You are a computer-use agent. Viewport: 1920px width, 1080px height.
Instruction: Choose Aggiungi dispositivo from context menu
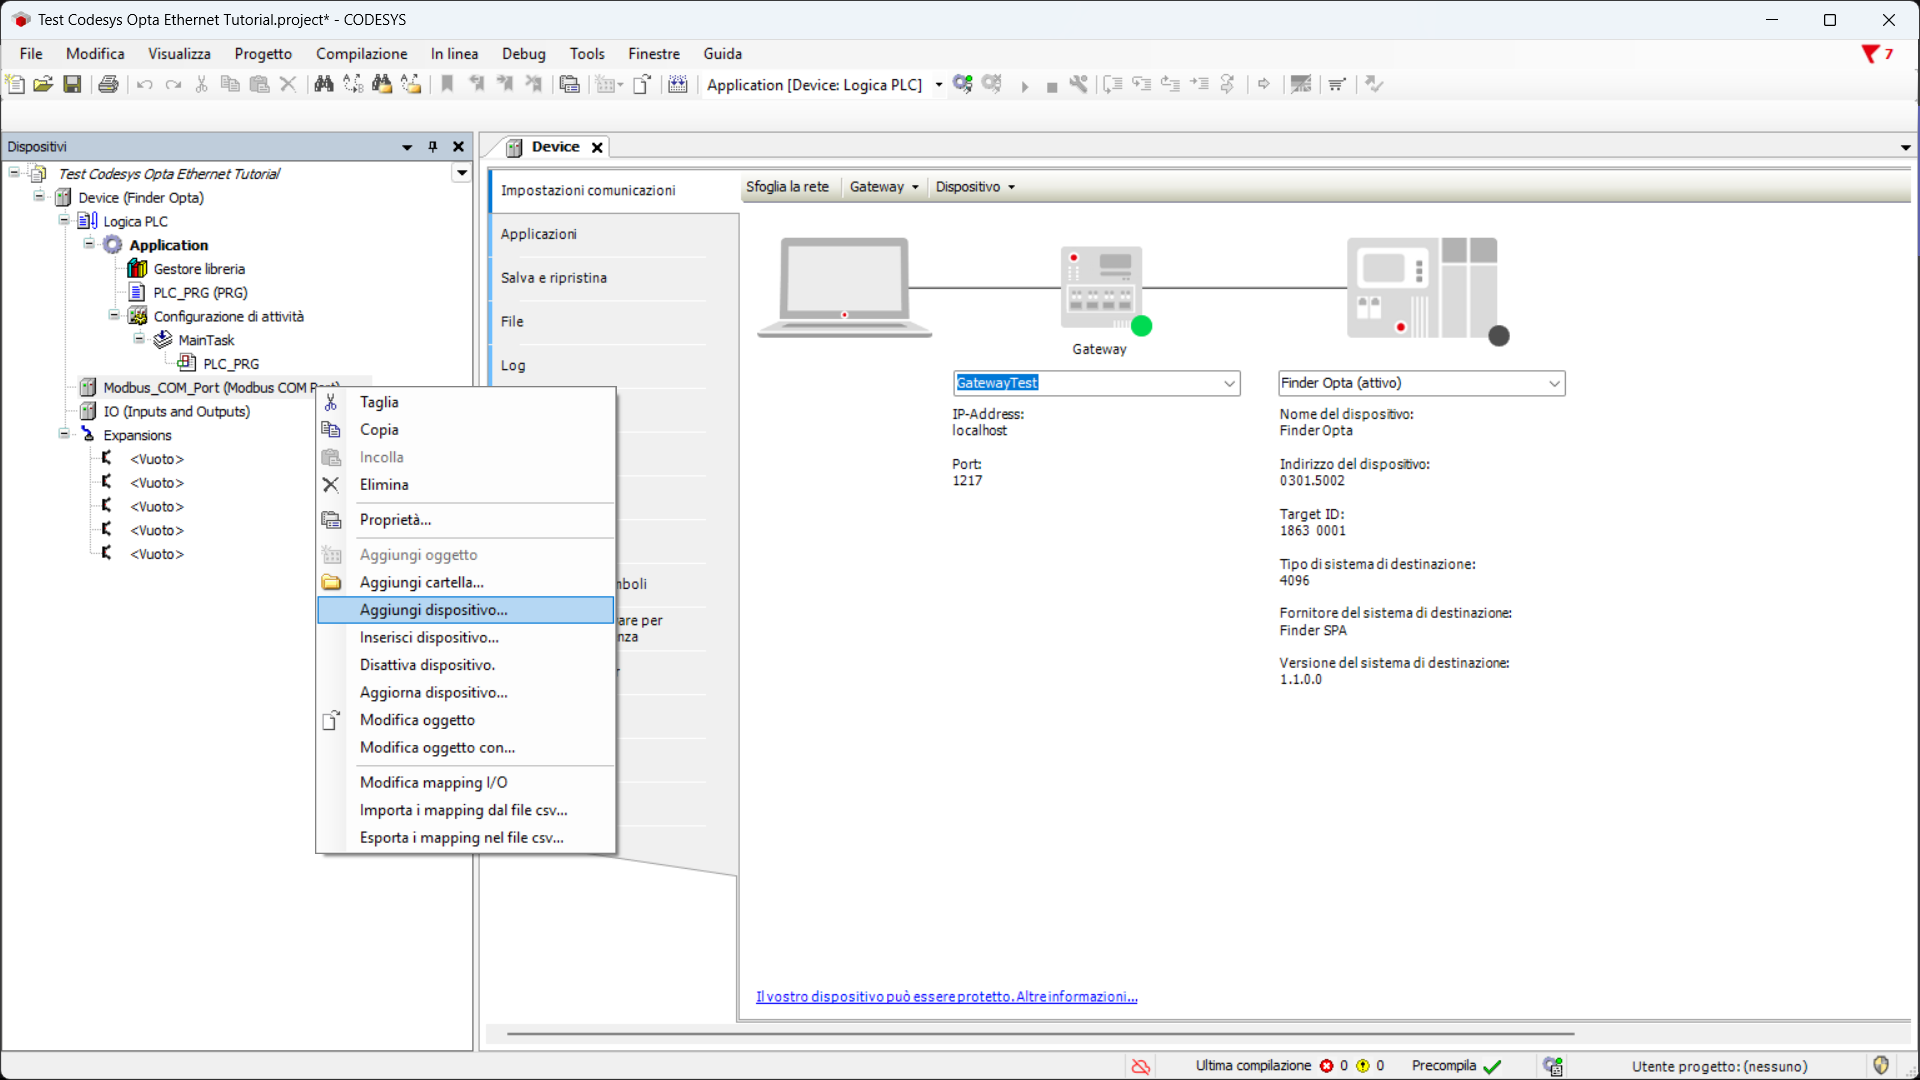click(x=434, y=610)
